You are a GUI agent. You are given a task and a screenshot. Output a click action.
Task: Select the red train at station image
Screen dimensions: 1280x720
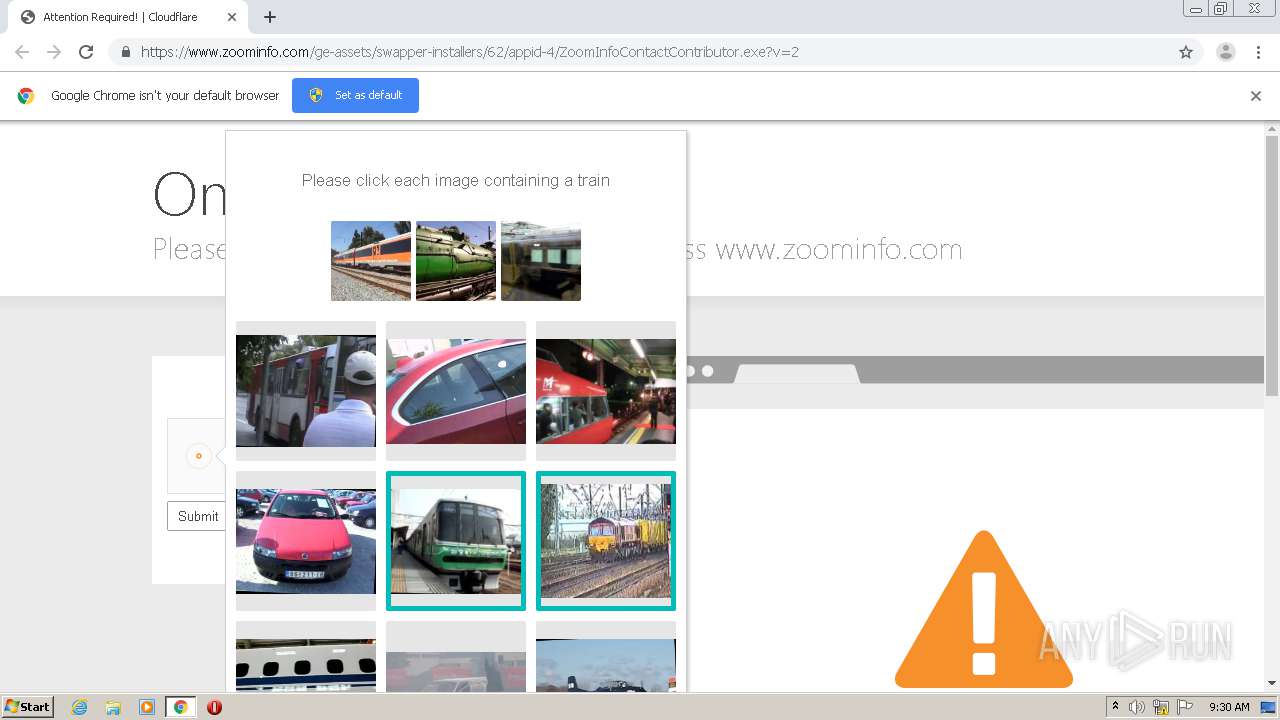coord(606,391)
